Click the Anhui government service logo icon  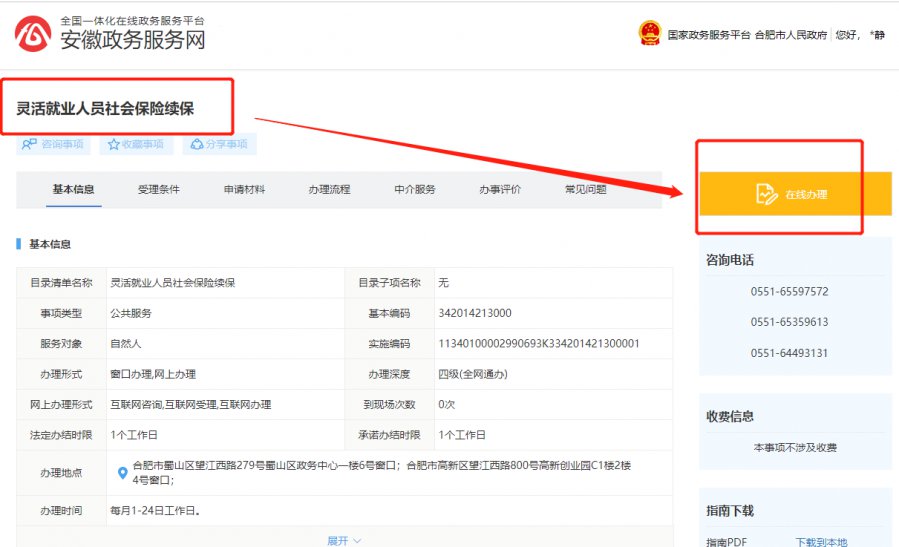coord(33,33)
